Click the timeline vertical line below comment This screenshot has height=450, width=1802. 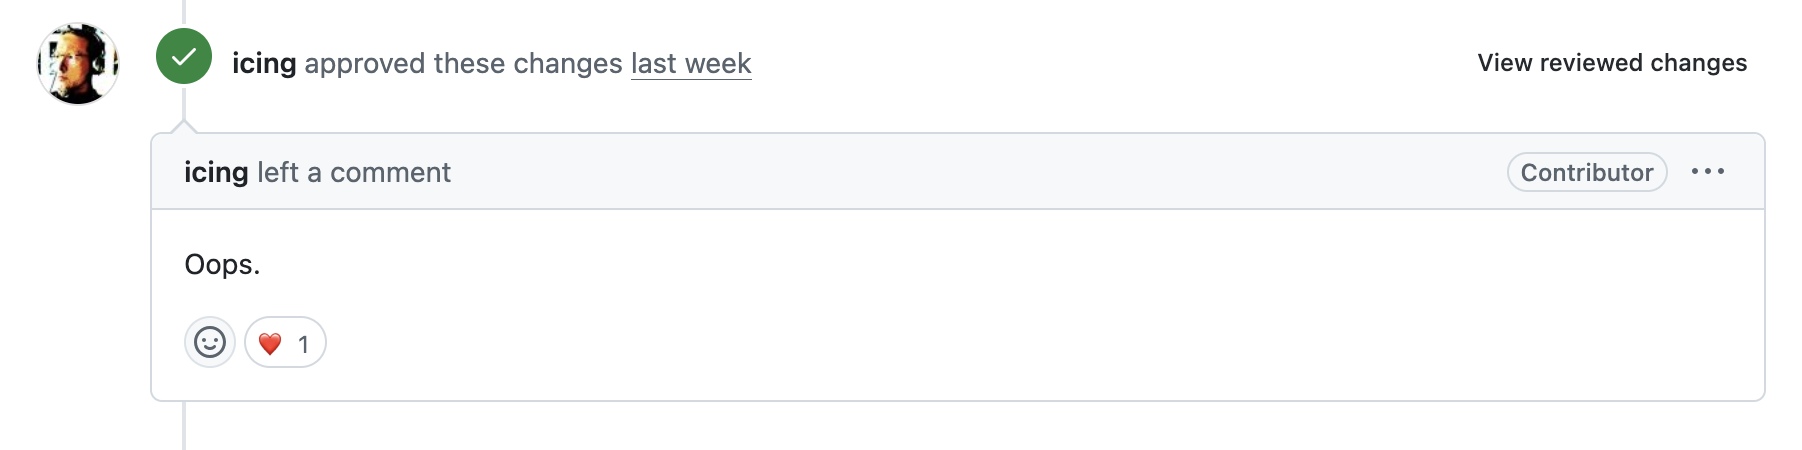184,428
